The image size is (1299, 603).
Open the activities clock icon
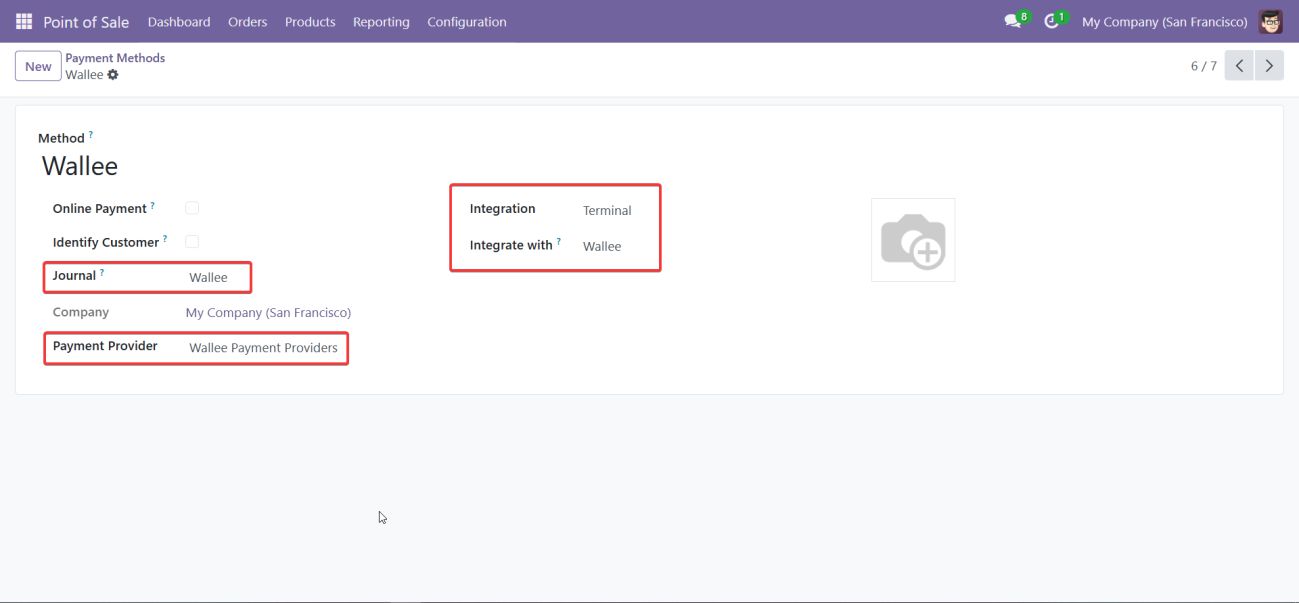pyautogui.click(x=1051, y=21)
